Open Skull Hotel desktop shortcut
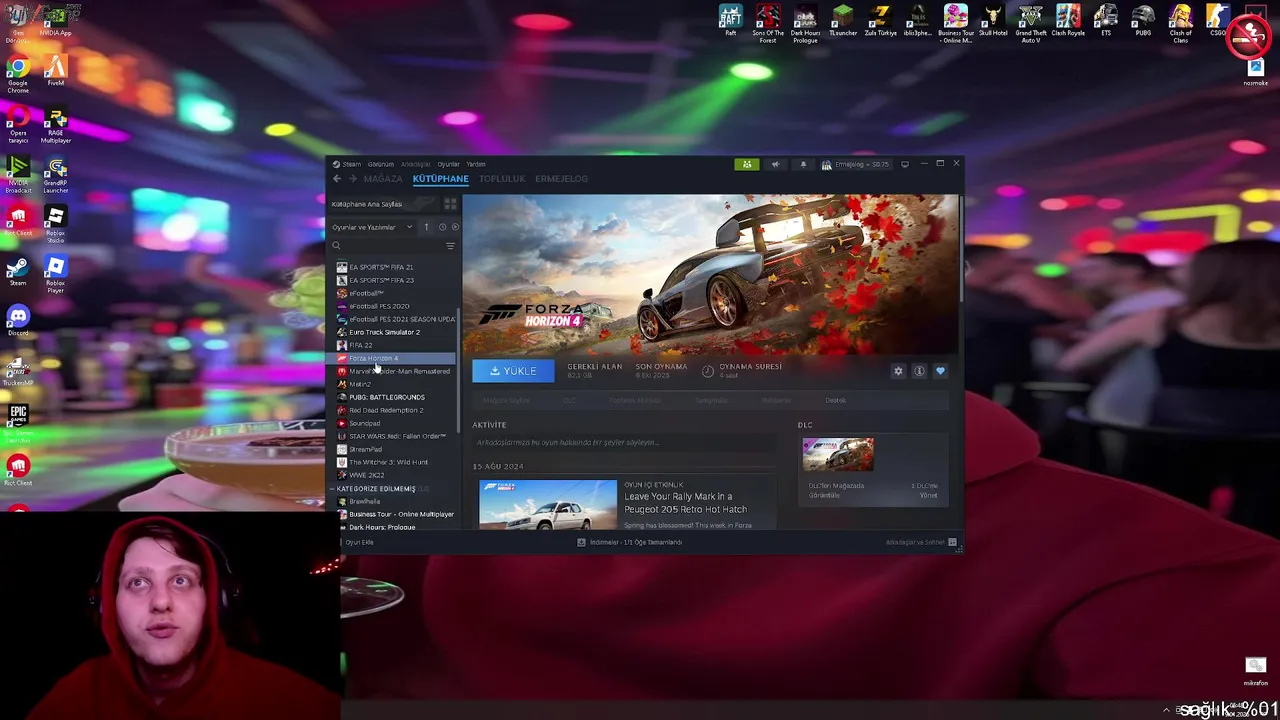Image resolution: width=1280 pixels, height=720 pixels. coord(993,21)
